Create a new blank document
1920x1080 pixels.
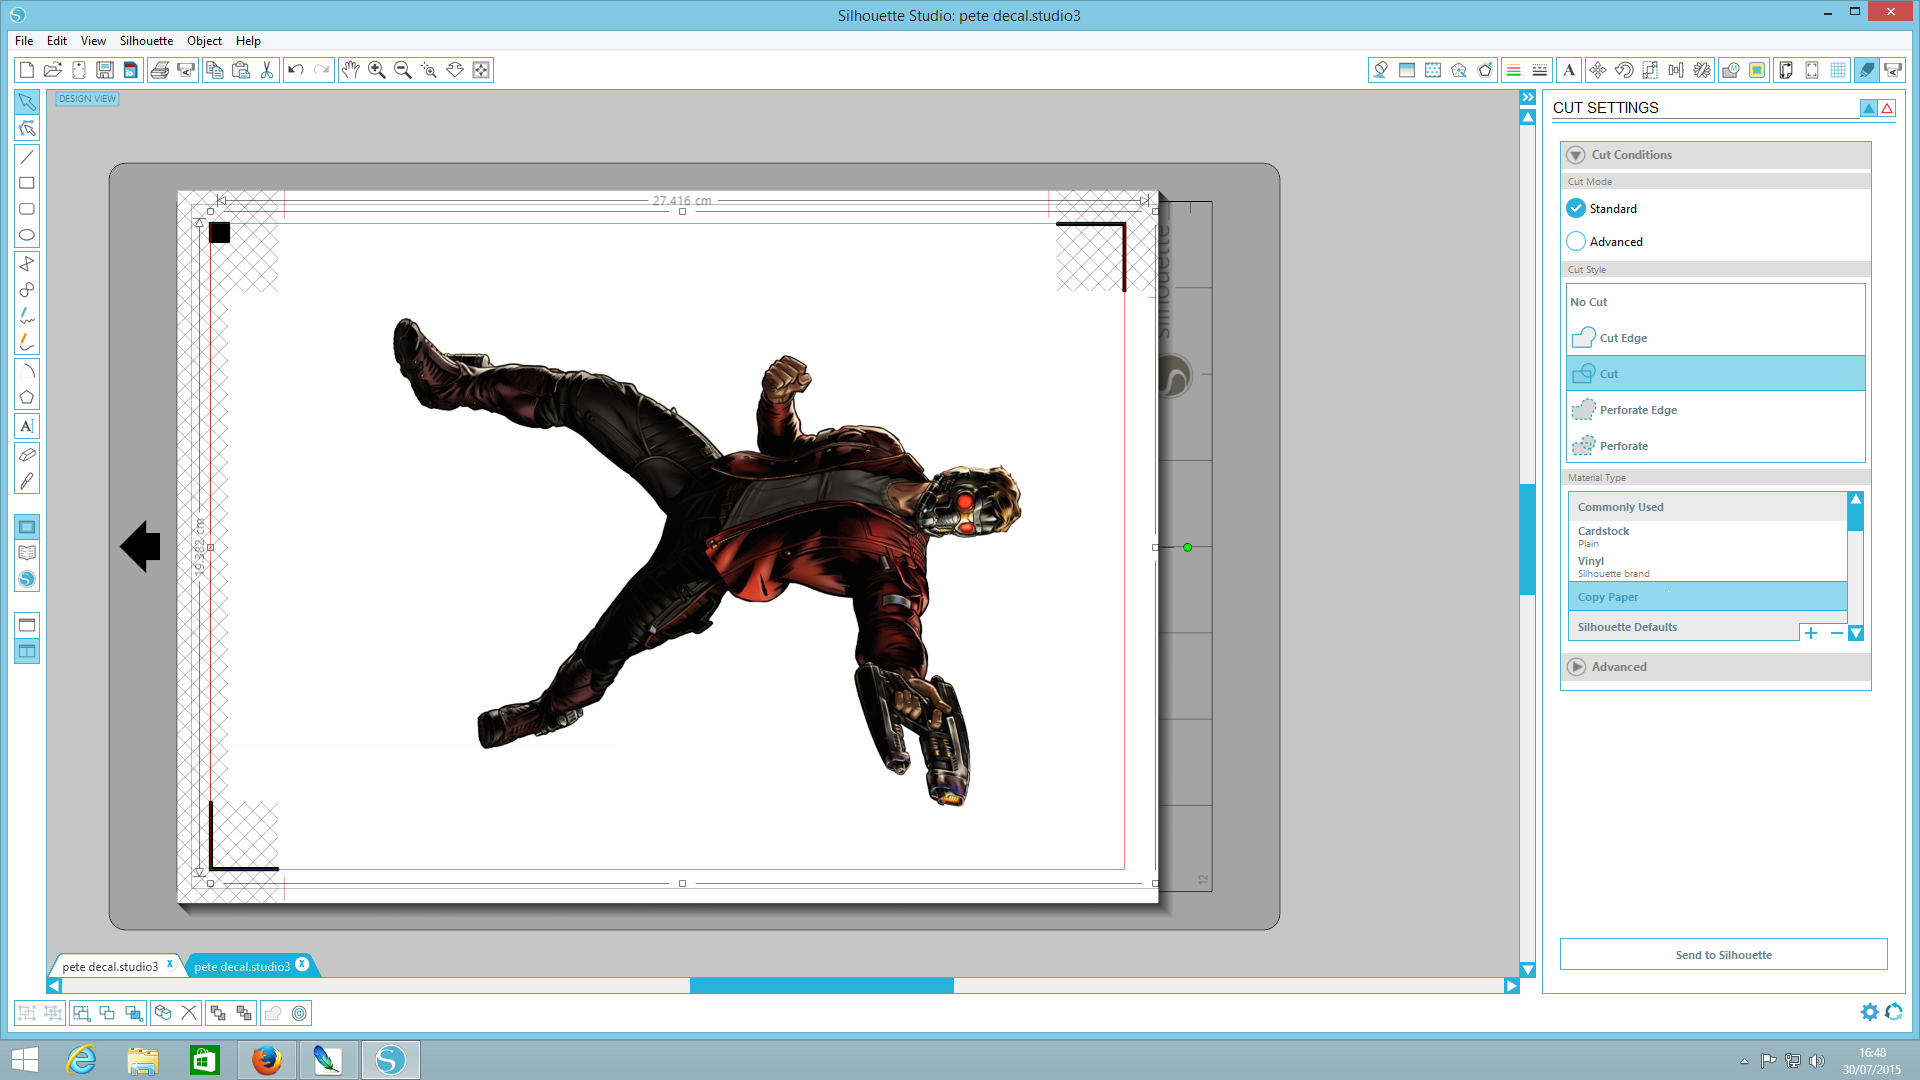tap(27, 70)
